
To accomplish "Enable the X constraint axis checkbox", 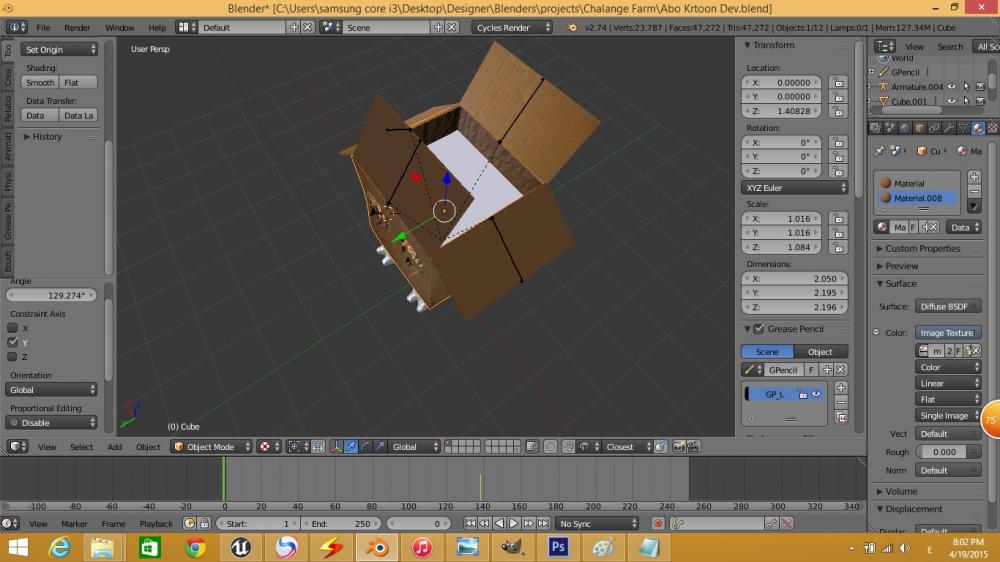I will coord(13,328).
